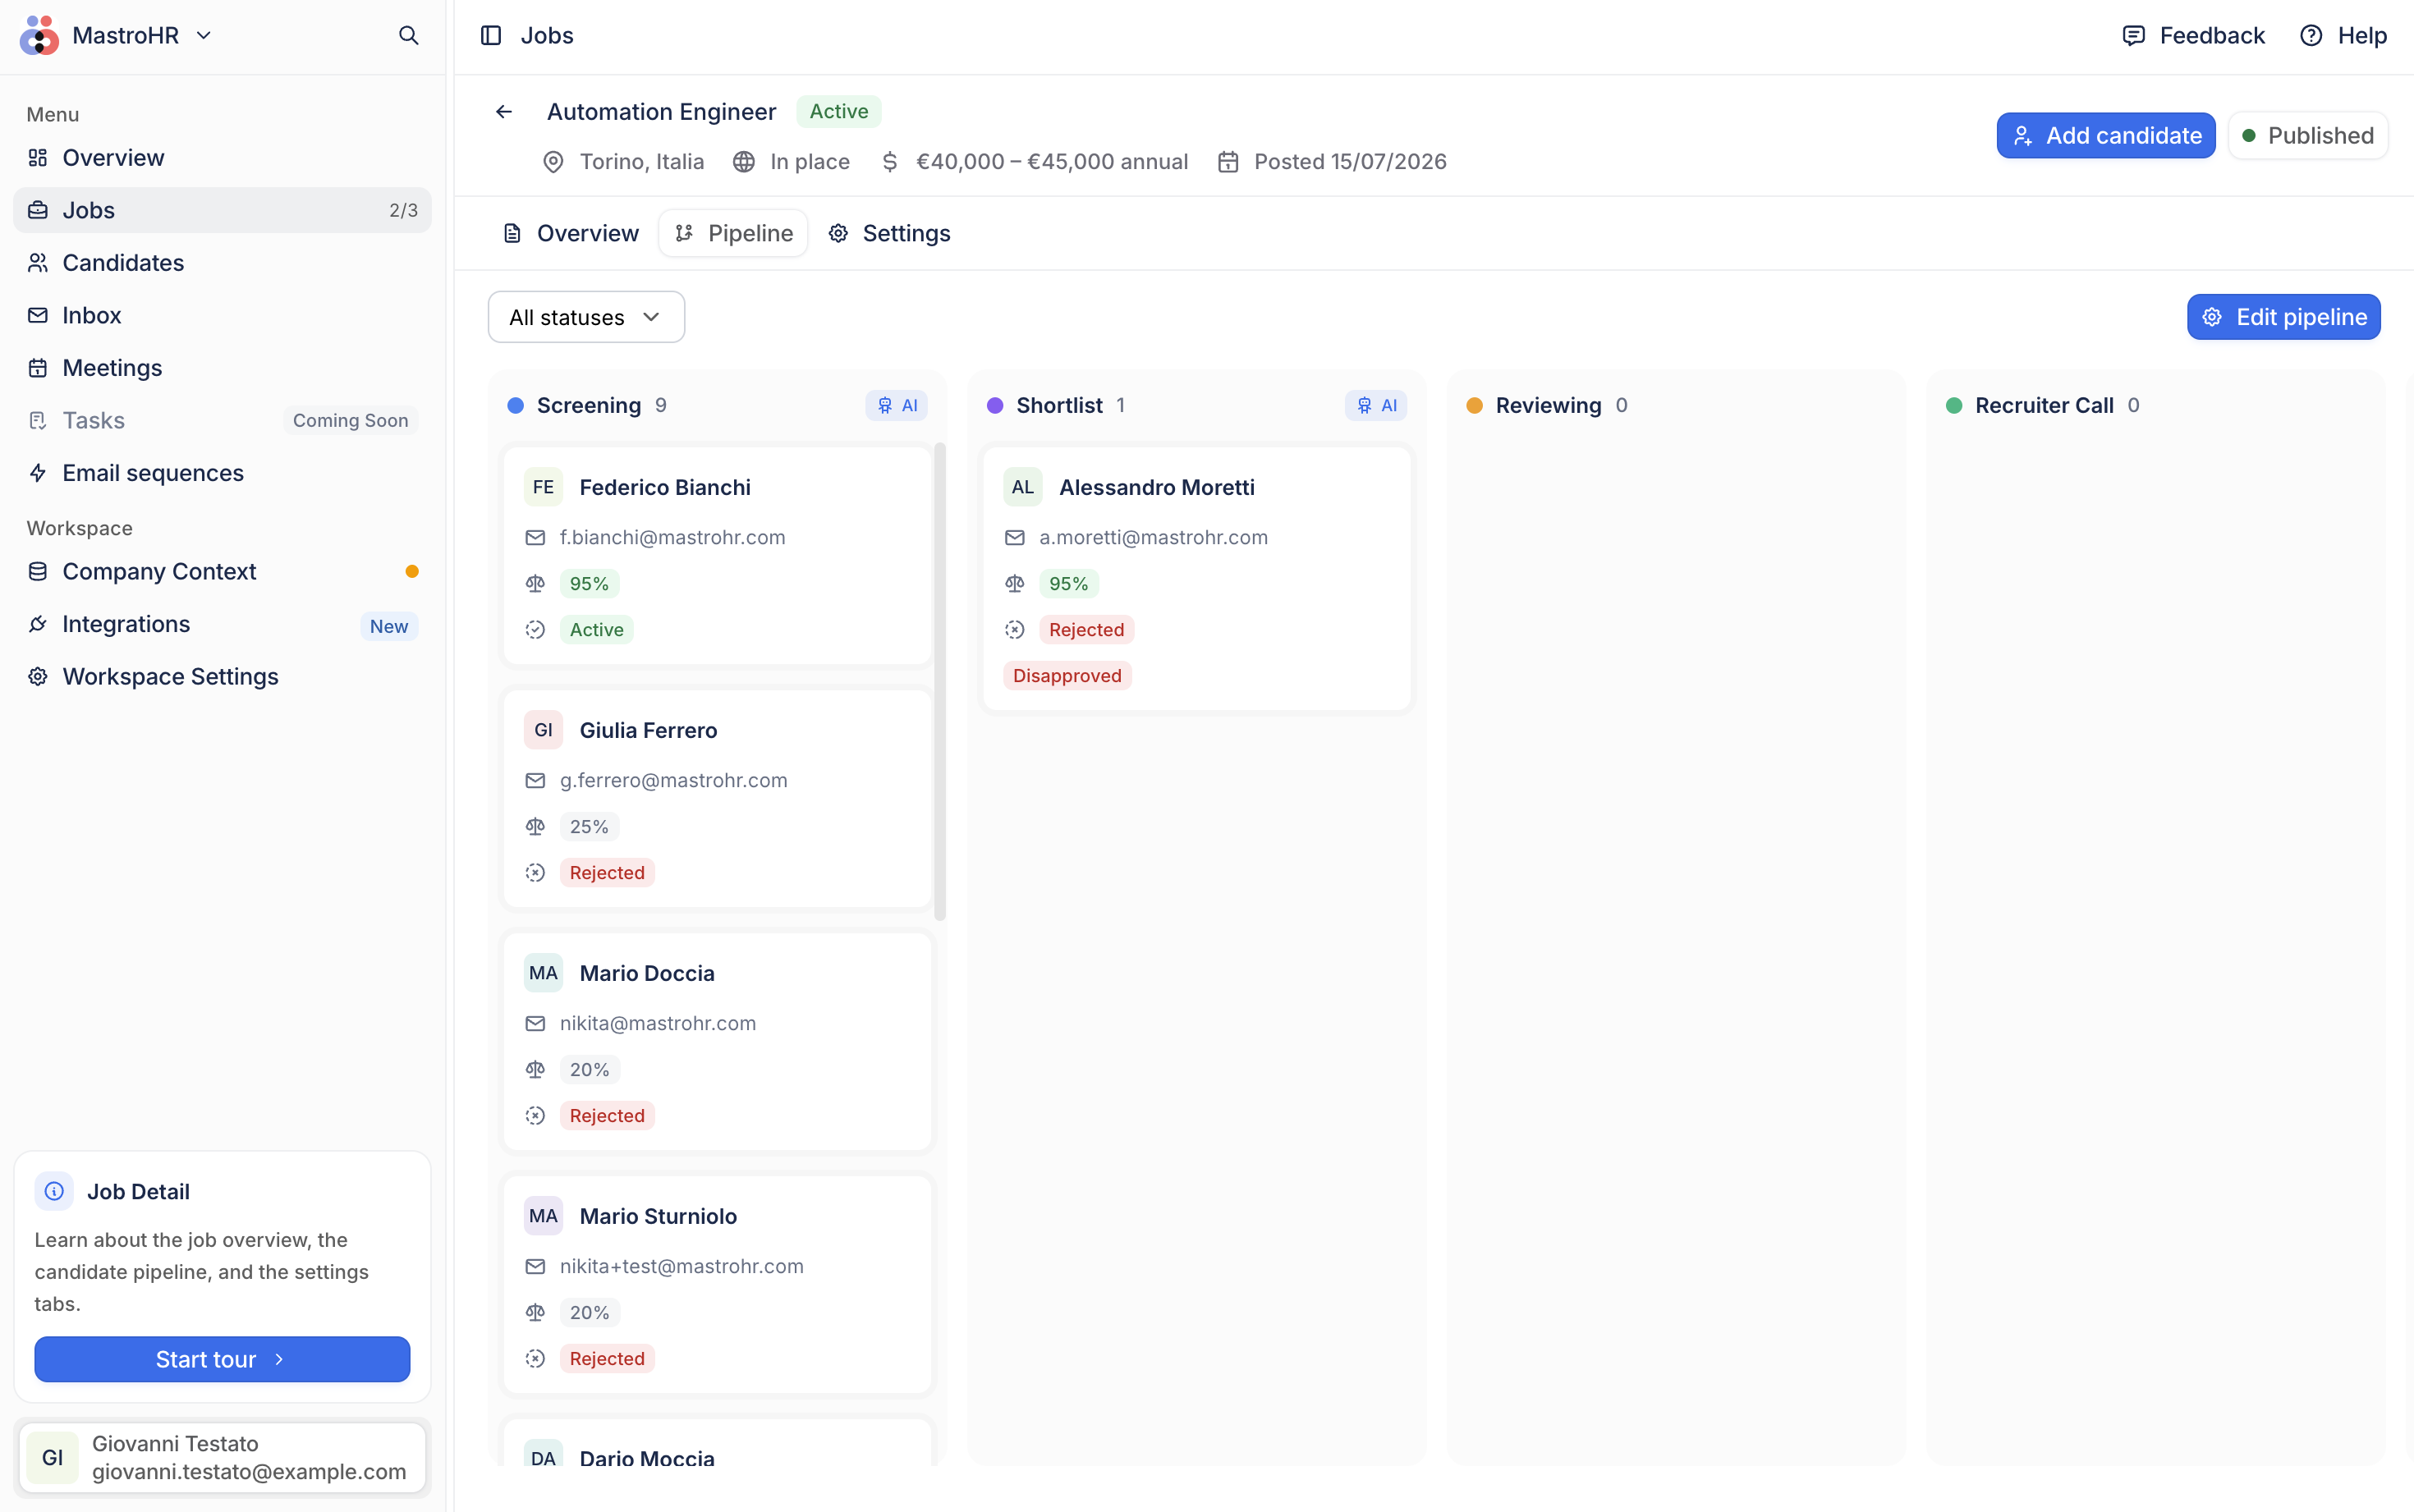Click the Help question mark icon
This screenshot has height=1512, width=2414.
[2311, 36]
